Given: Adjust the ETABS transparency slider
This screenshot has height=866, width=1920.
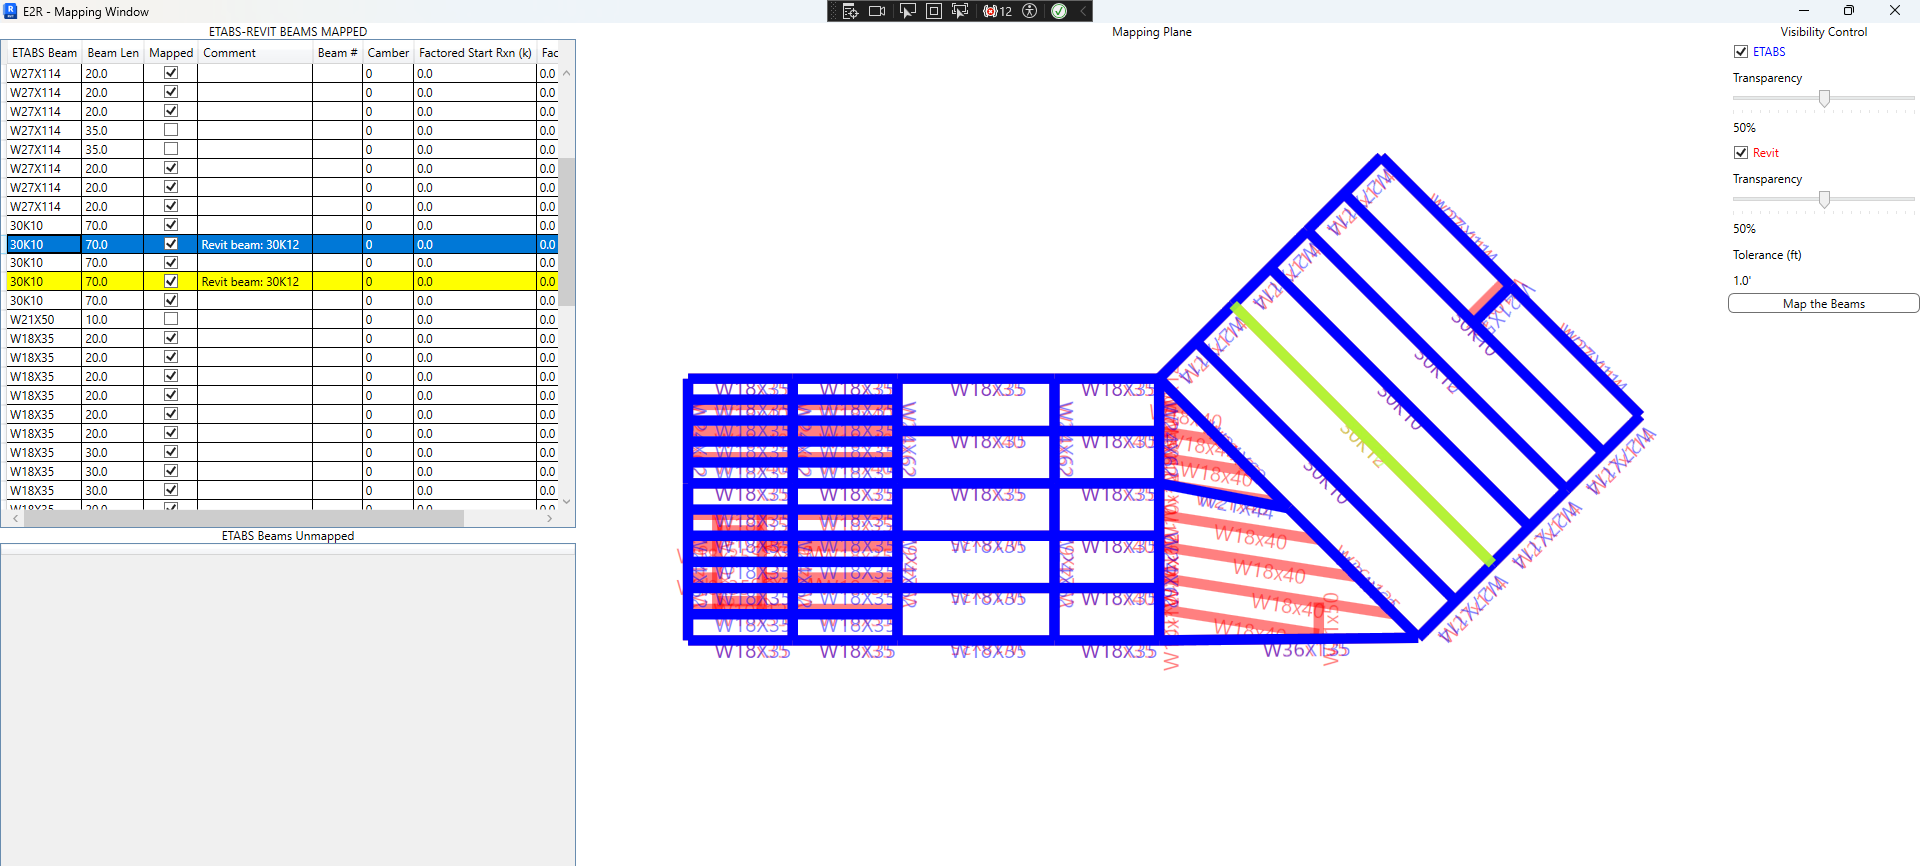Looking at the screenshot, I should pyautogui.click(x=1824, y=98).
